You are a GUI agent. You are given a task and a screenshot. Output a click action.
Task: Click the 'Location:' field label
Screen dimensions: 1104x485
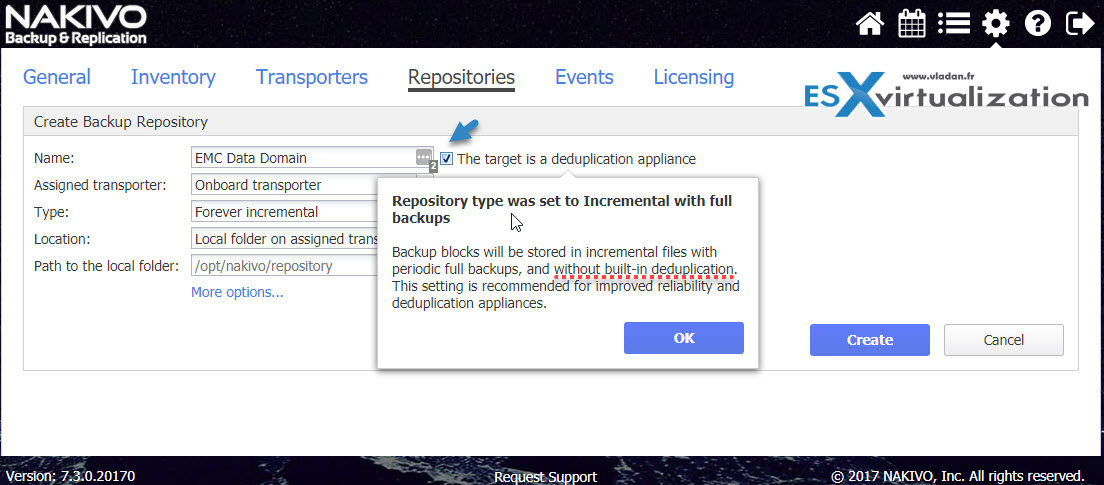click(x=62, y=239)
